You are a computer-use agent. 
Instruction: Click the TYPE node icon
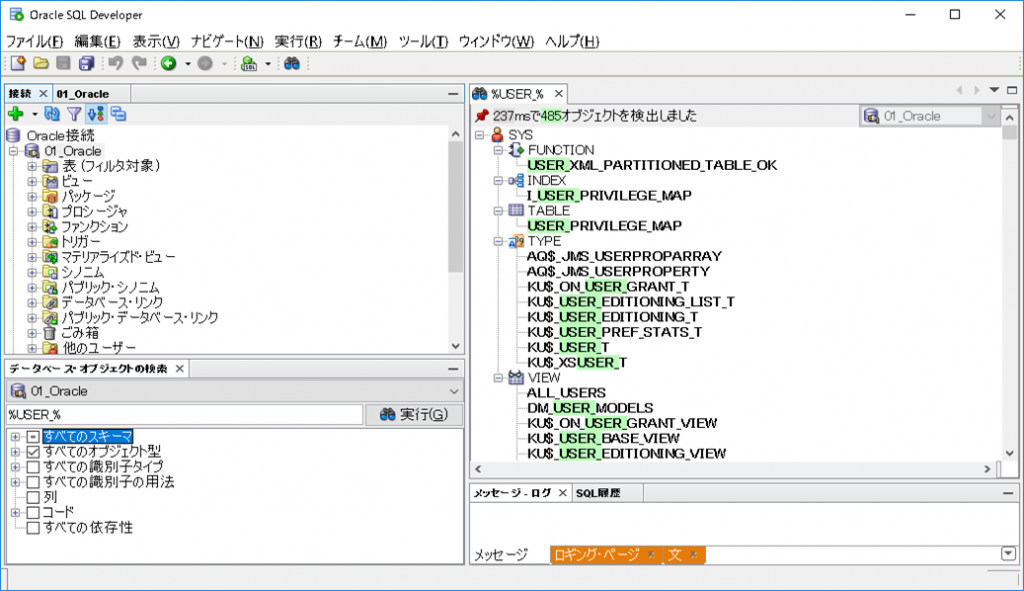click(516, 241)
